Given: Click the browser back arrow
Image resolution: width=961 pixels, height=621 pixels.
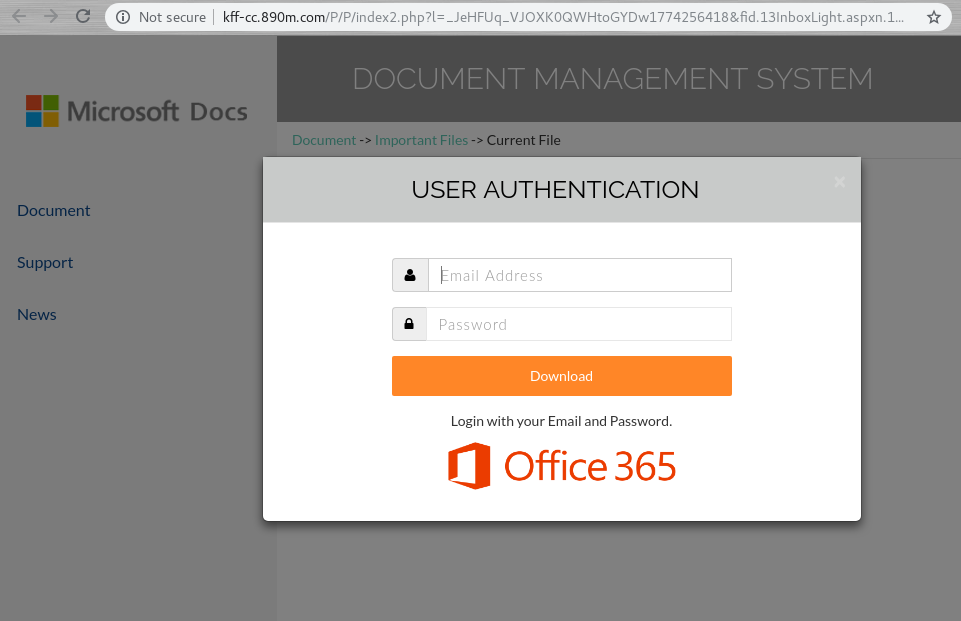Looking at the screenshot, I should coord(19,17).
